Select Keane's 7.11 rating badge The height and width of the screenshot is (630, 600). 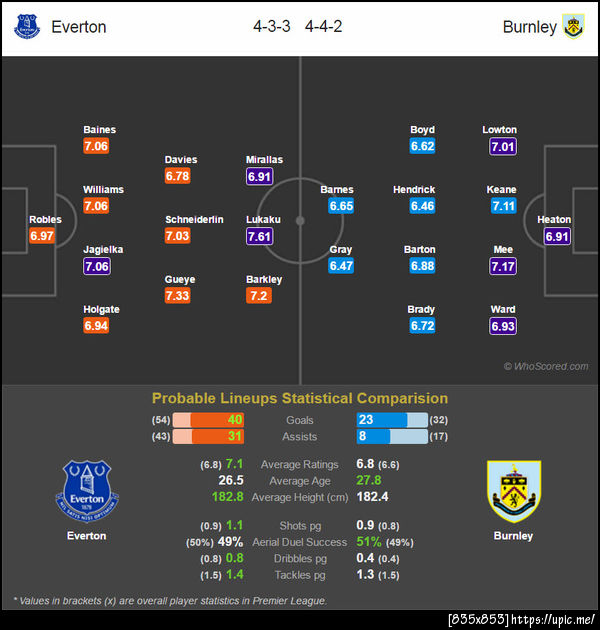pos(503,207)
